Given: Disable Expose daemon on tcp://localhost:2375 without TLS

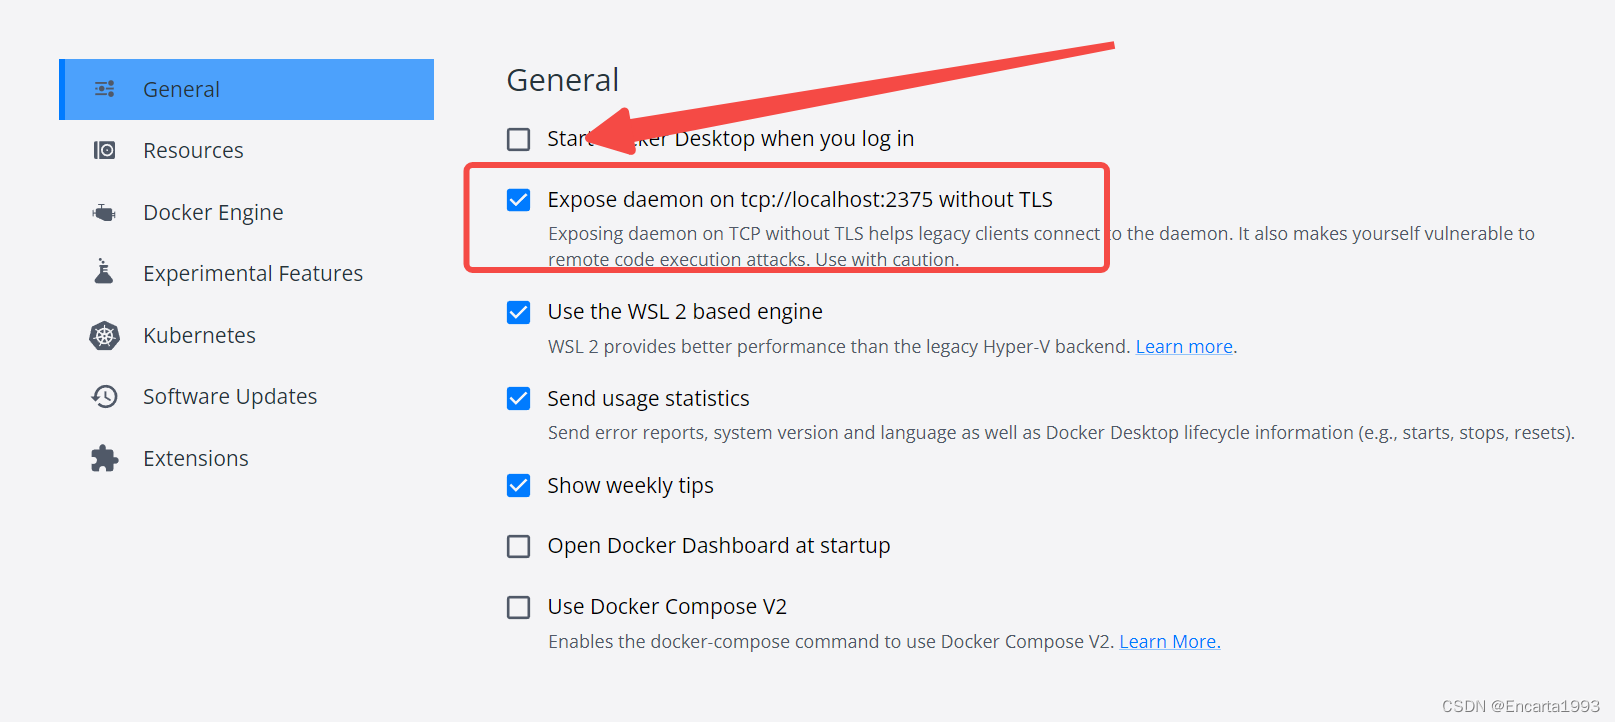Looking at the screenshot, I should click(518, 200).
